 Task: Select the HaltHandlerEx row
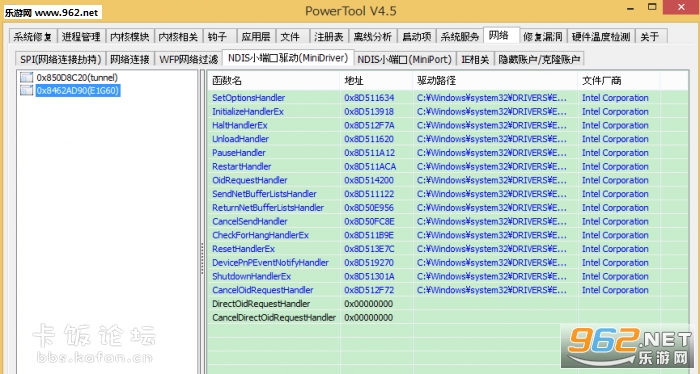(x=448, y=125)
